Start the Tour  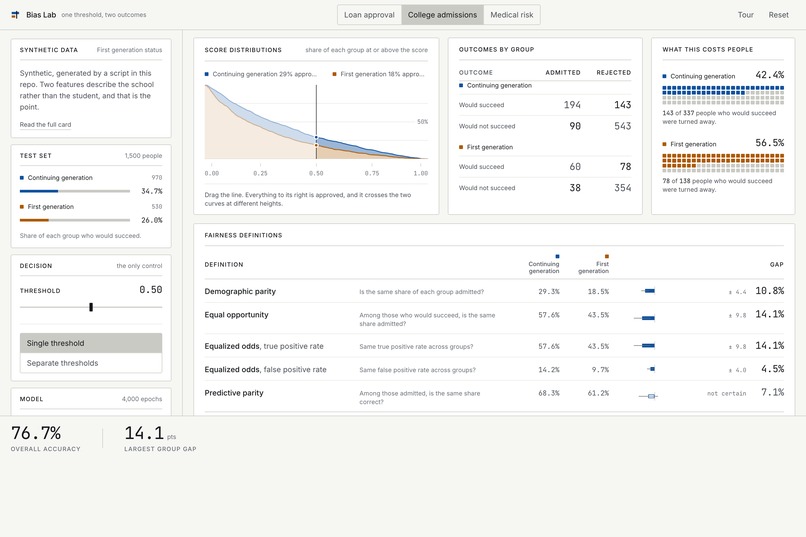click(745, 15)
